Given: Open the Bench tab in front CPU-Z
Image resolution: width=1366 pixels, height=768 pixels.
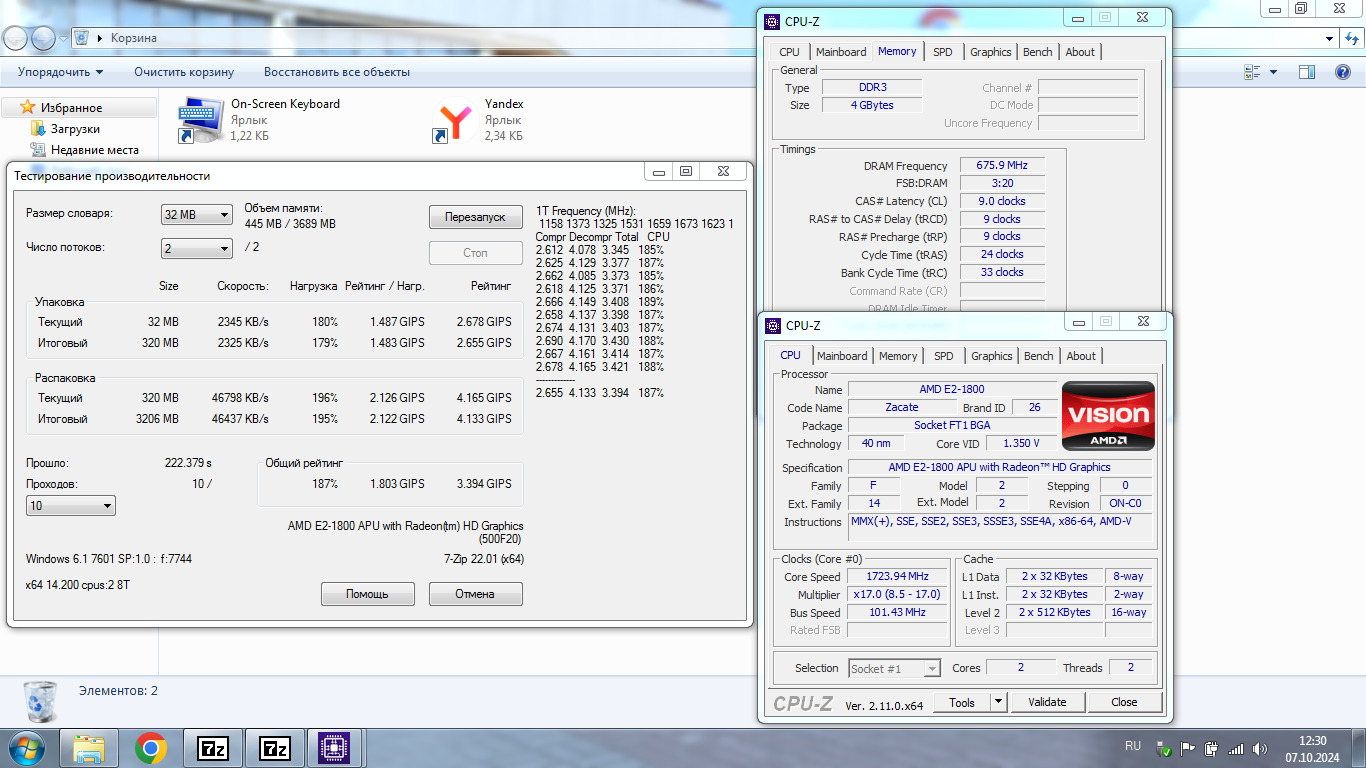Looking at the screenshot, I should click(x=1039, y=356).
